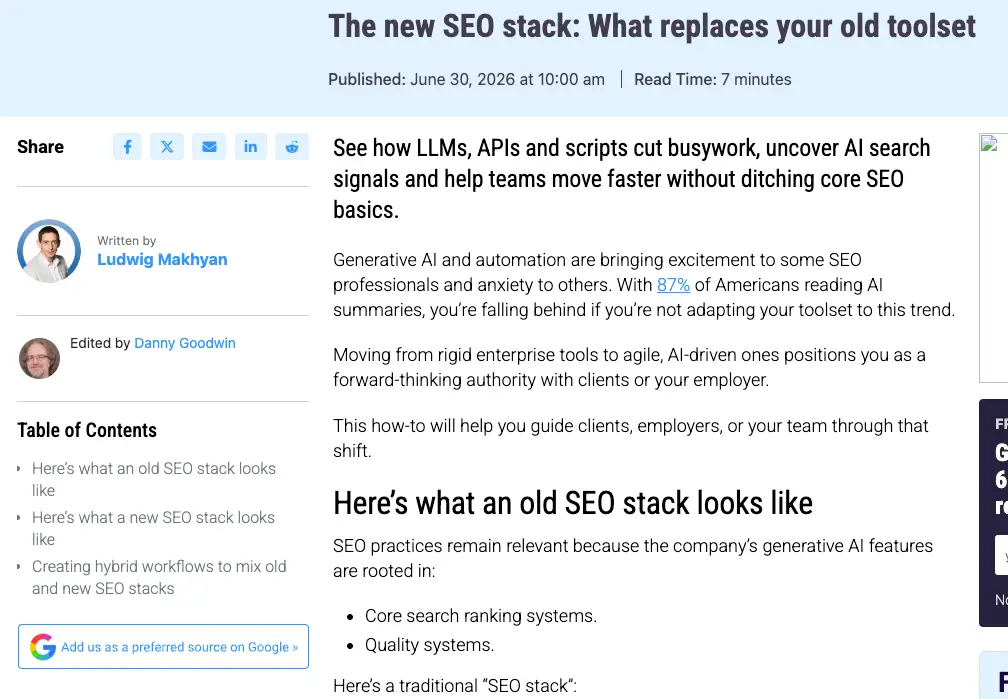
Task: Click the 'Read Time: 7 minutes' text
Action: coord(712,79)
